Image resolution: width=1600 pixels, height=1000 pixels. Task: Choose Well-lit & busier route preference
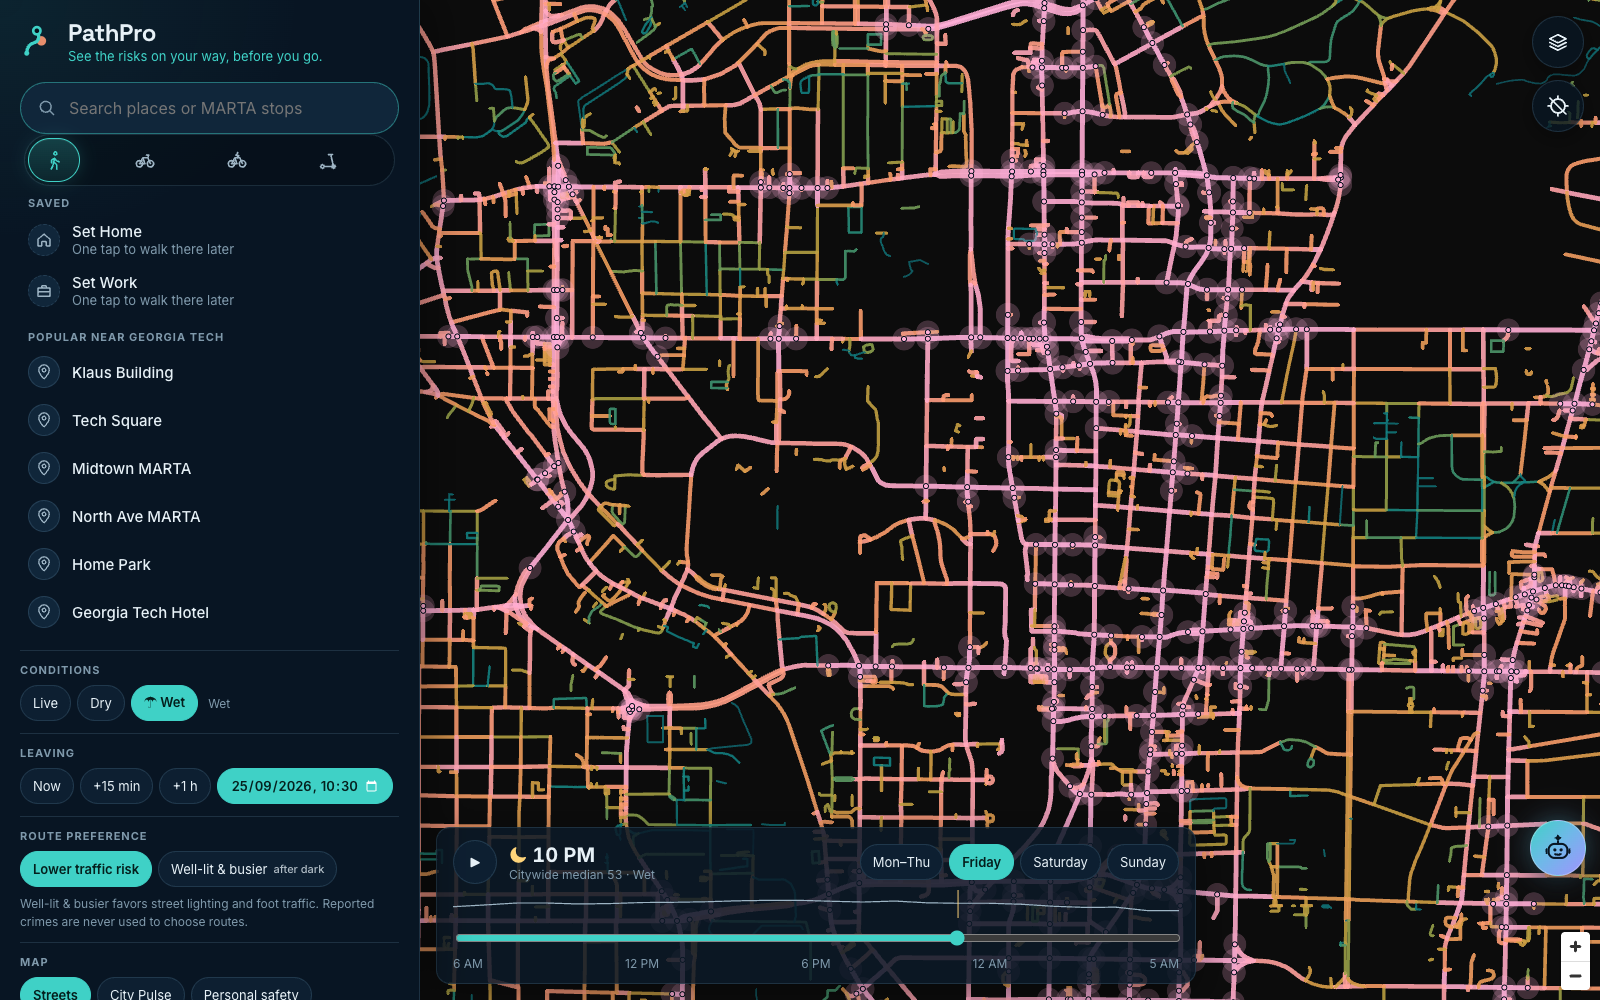pyautogui.click(x=247, y=869)
